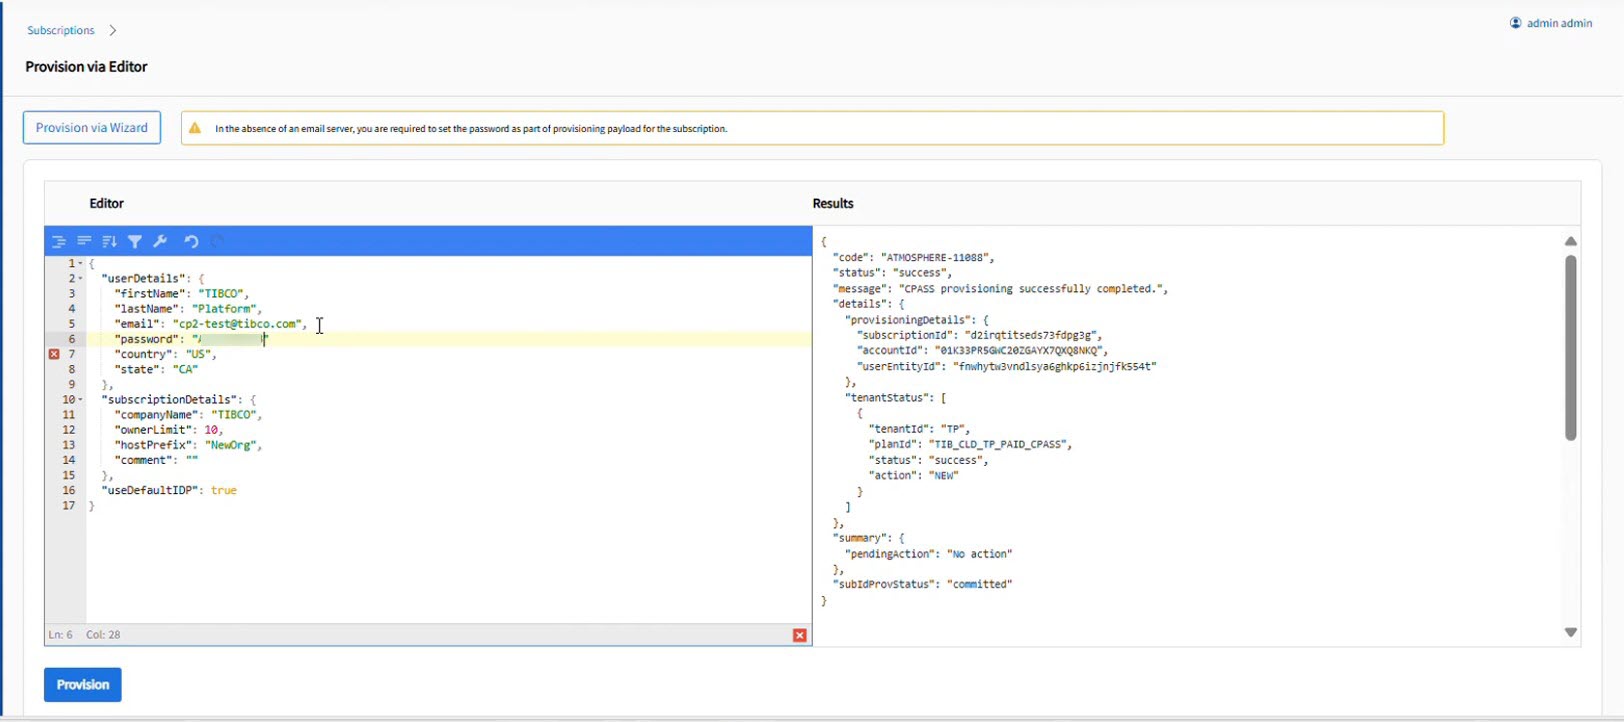The image size is (1624, 722).
Task: Click the Results panel scrollbar thumb
Action: pos(1570,347)
